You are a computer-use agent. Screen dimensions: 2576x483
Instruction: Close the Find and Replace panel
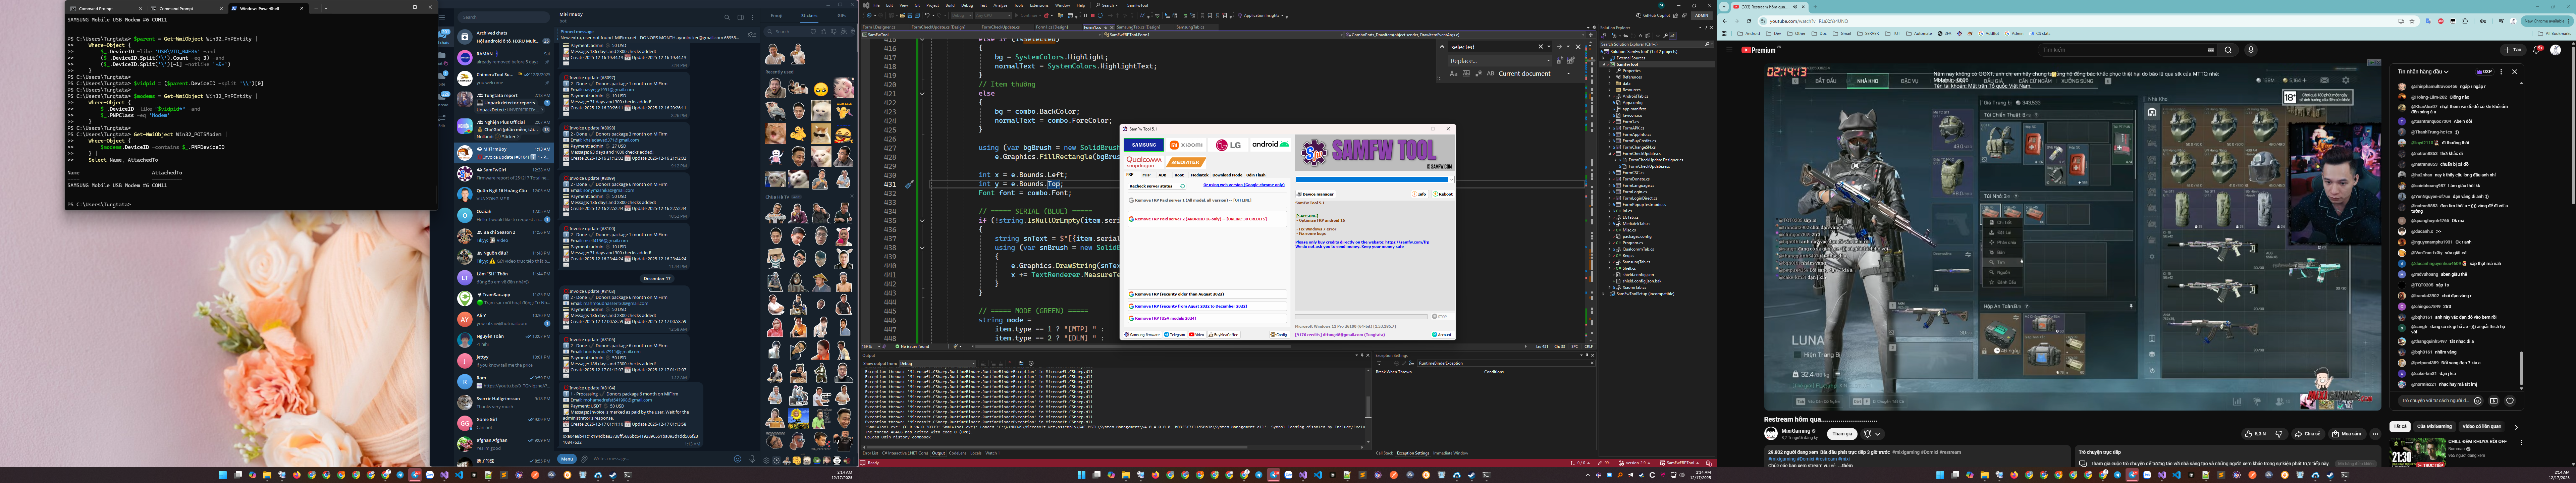click(x=1578, y=47)
